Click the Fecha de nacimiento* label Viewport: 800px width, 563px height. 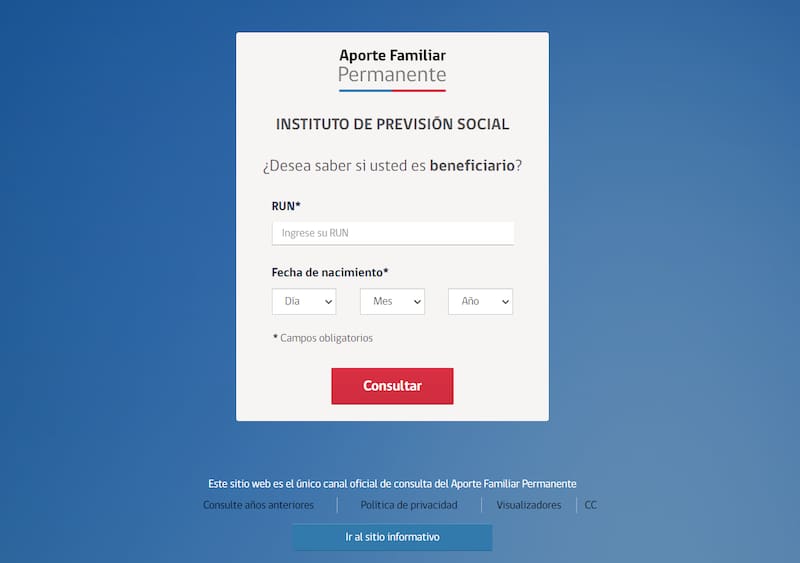pyautogui.click(x=330, y=272)
